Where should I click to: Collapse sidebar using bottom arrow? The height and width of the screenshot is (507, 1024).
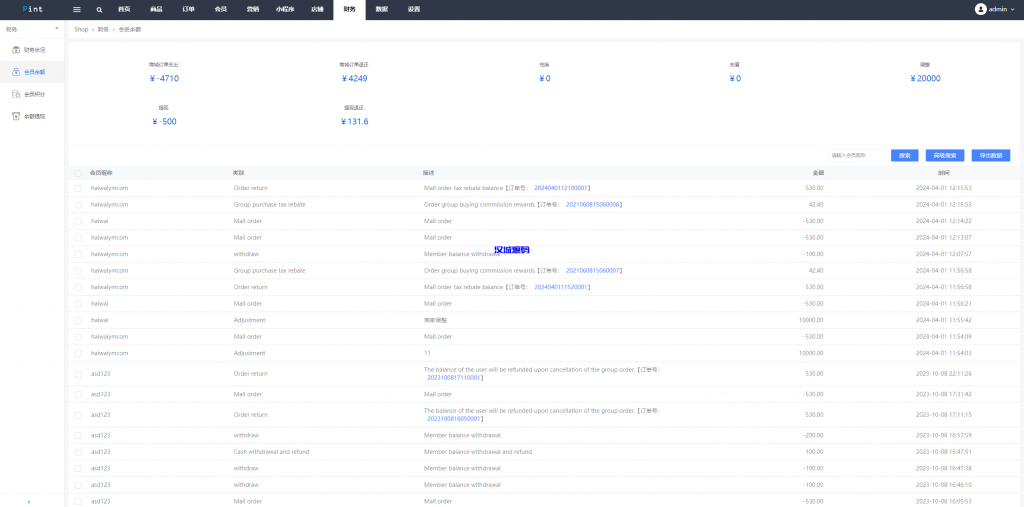pos(29,501)
